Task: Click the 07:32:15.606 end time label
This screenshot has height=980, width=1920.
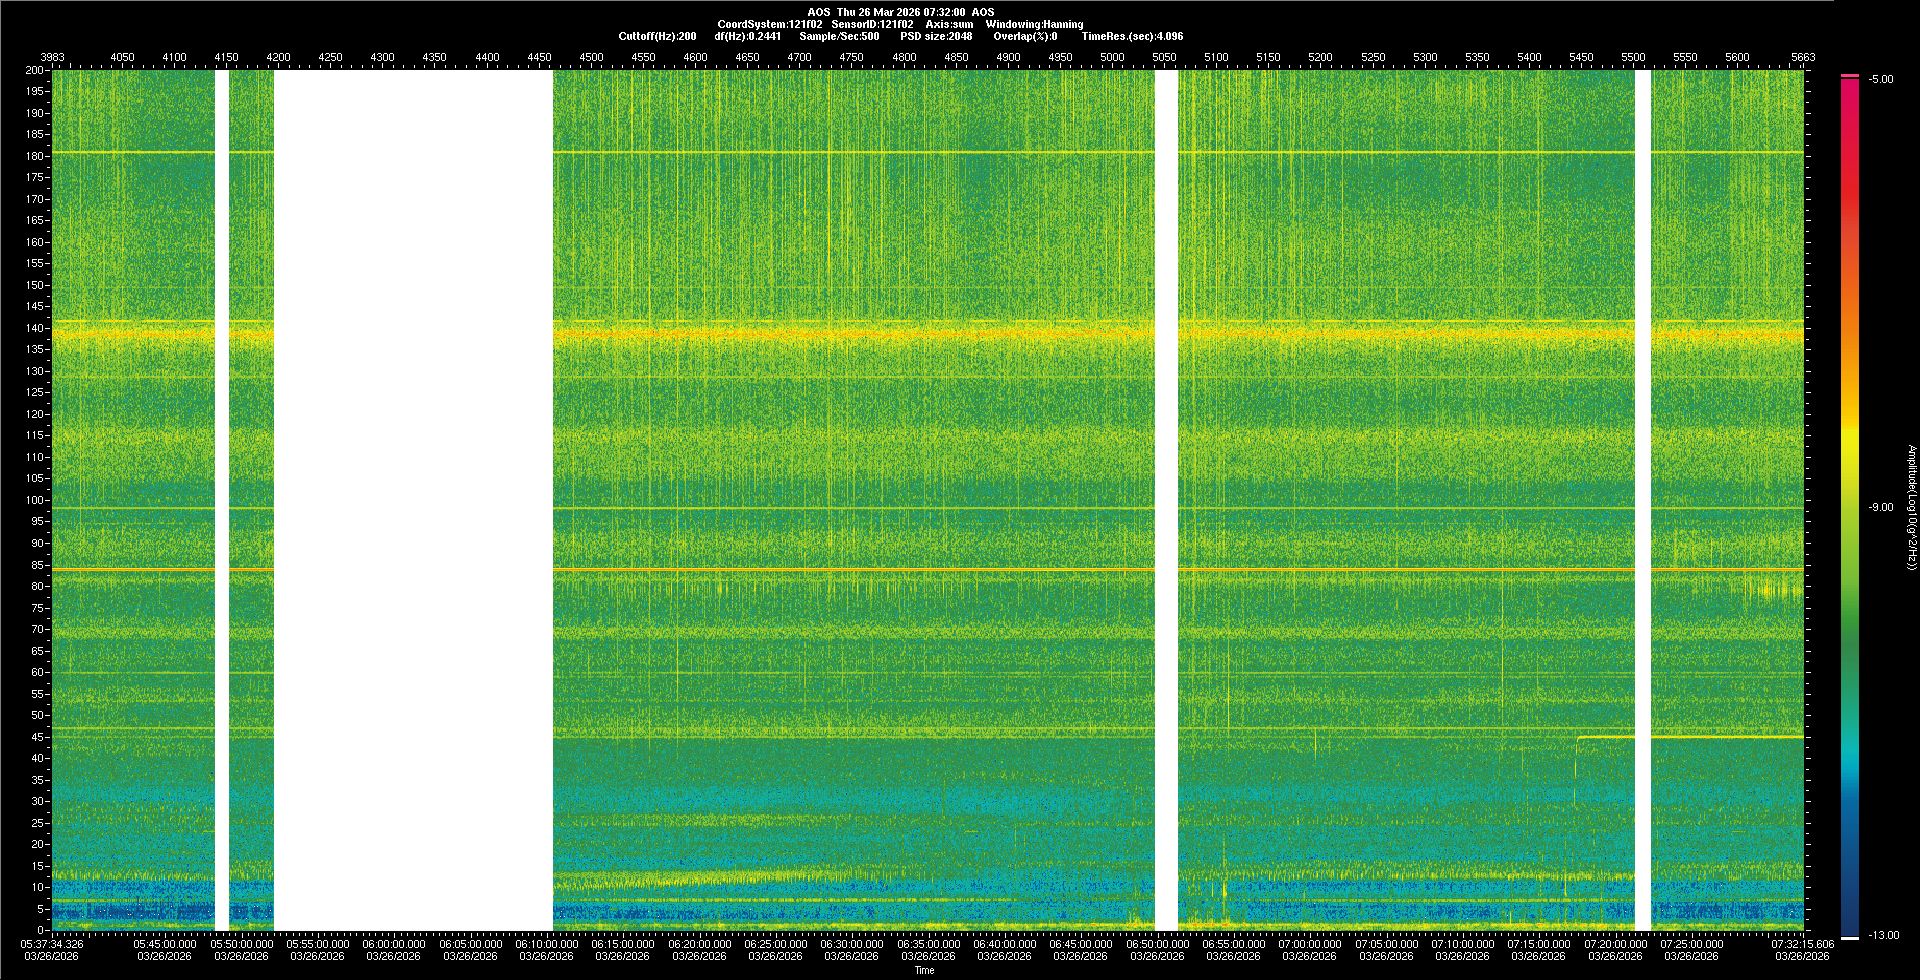Action: [1802, 944]
